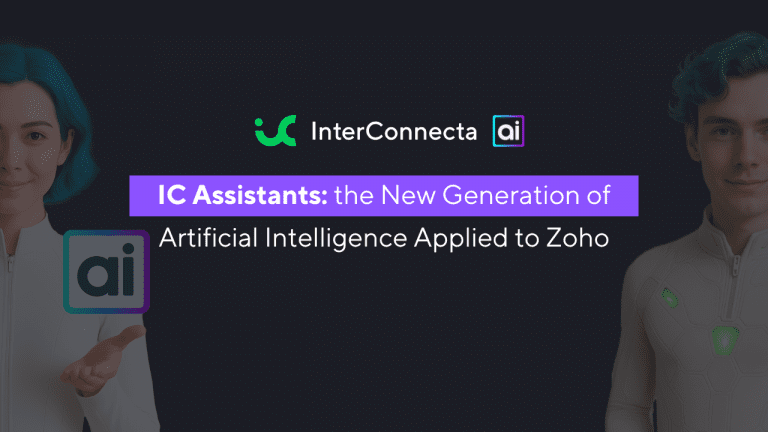
Task: Click the word "Artificial" in the subtitle
Action: point(209,238)
